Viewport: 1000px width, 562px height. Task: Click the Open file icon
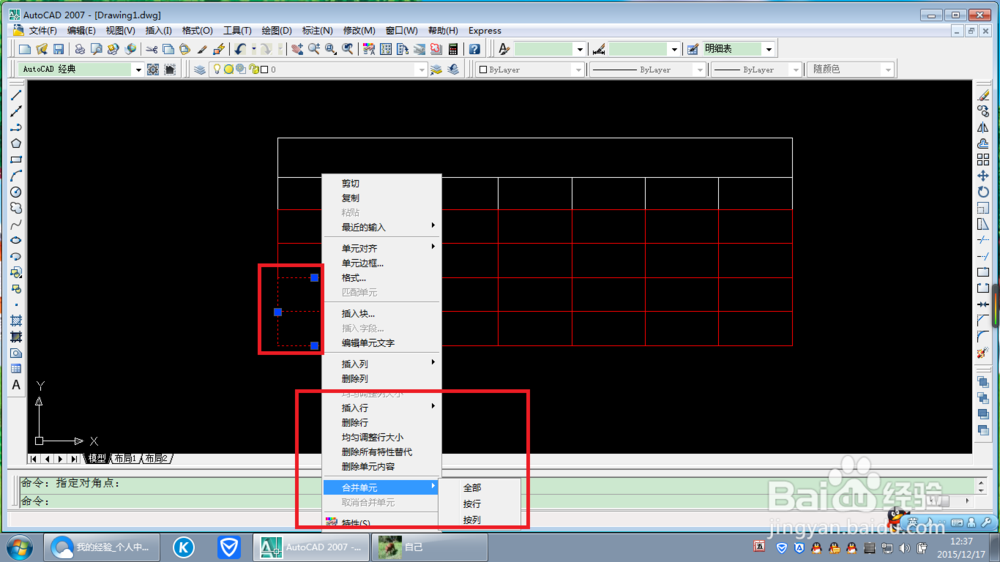[42, 49]
